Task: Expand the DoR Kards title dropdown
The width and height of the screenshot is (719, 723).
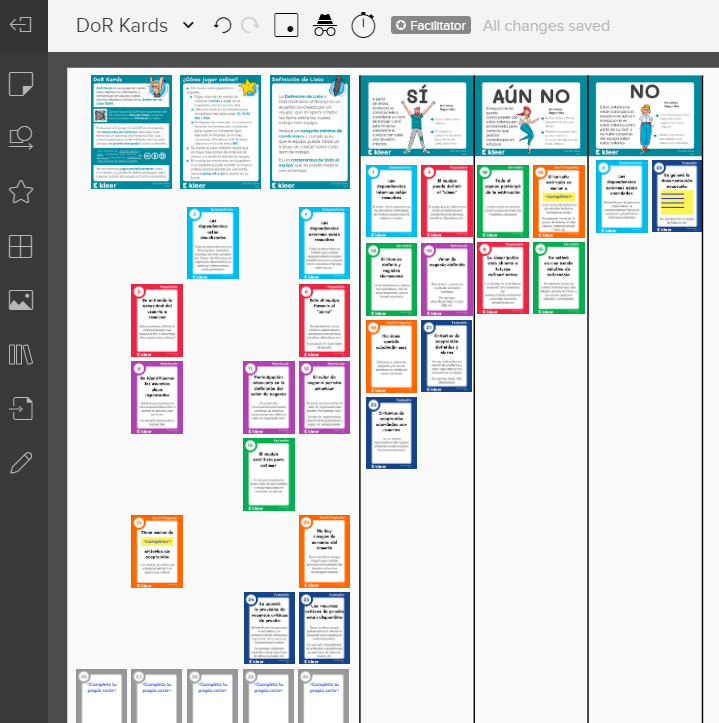Action: pos(188,25)
